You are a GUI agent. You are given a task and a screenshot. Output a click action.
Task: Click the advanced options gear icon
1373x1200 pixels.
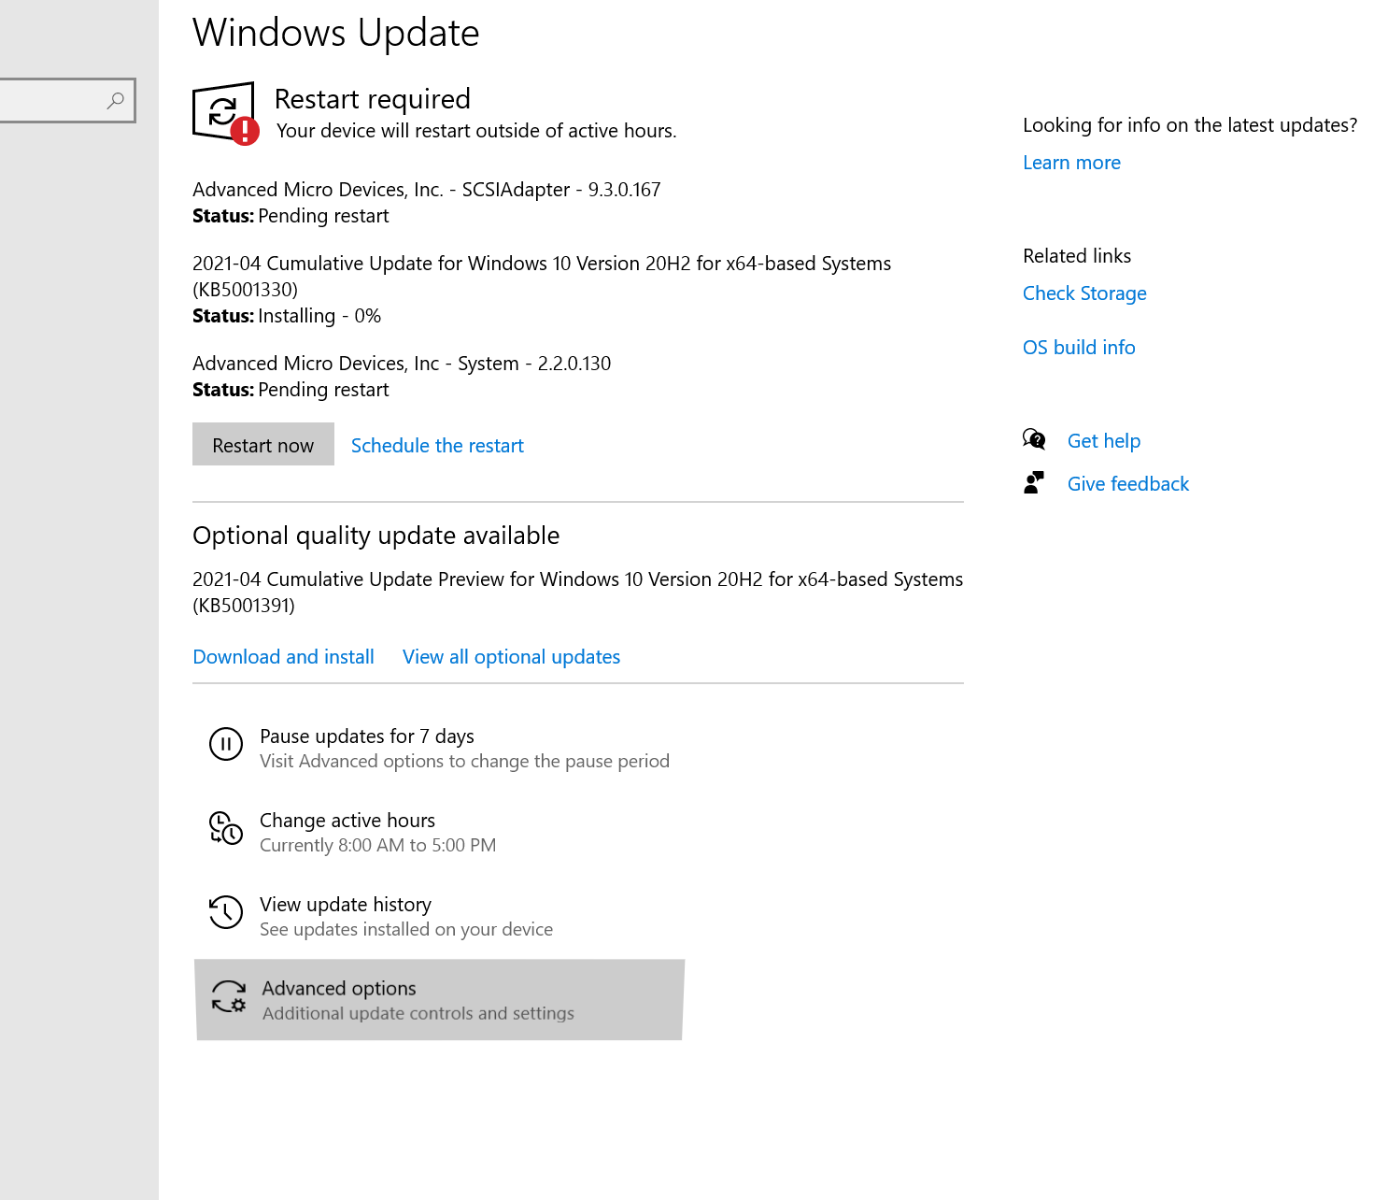tap(229, 996)
